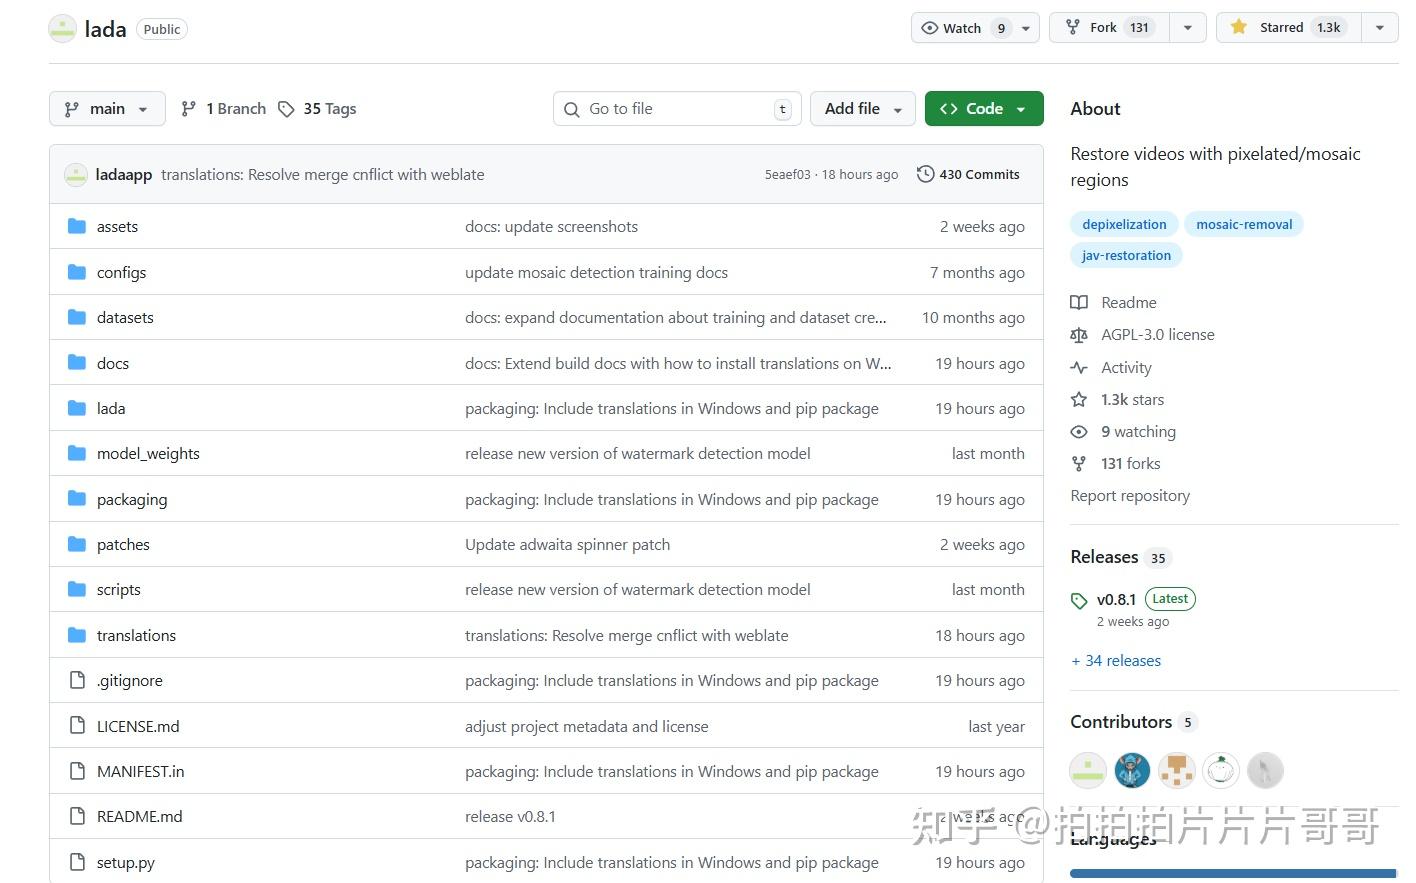
Task: Focus the Go to file search field
Action: point(677,109)
